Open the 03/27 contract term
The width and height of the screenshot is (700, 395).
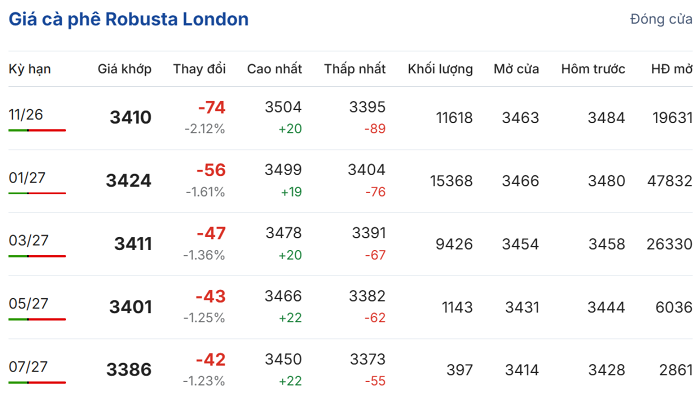28,241
